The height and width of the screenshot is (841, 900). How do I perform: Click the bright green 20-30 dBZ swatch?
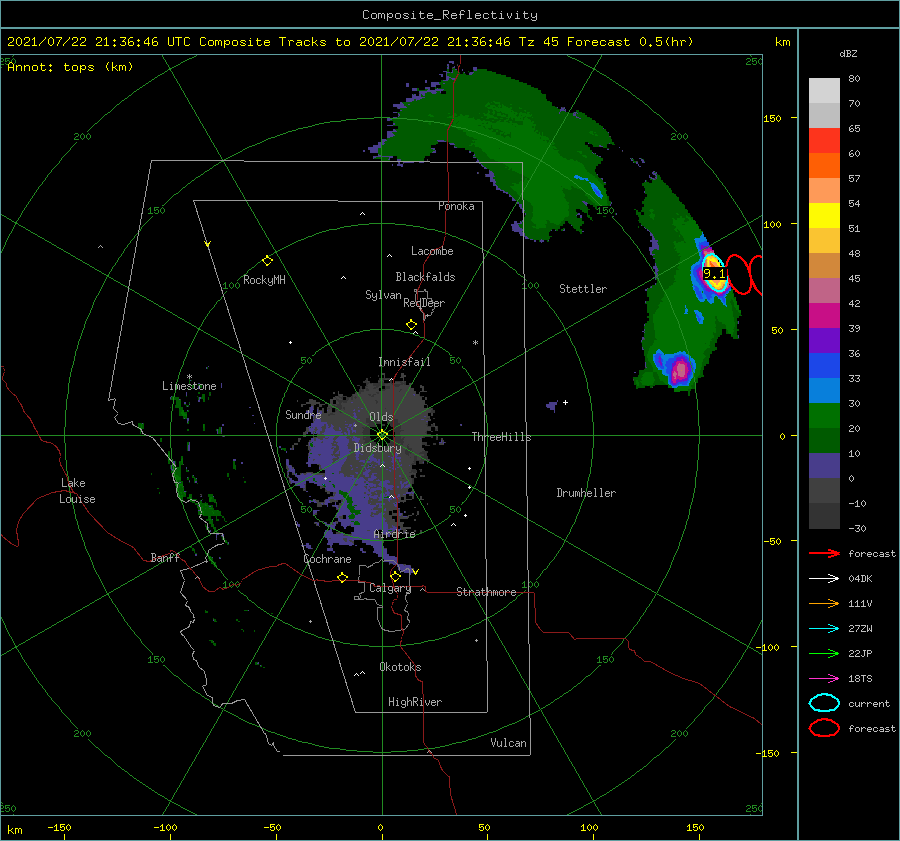[x=824, y=416]
